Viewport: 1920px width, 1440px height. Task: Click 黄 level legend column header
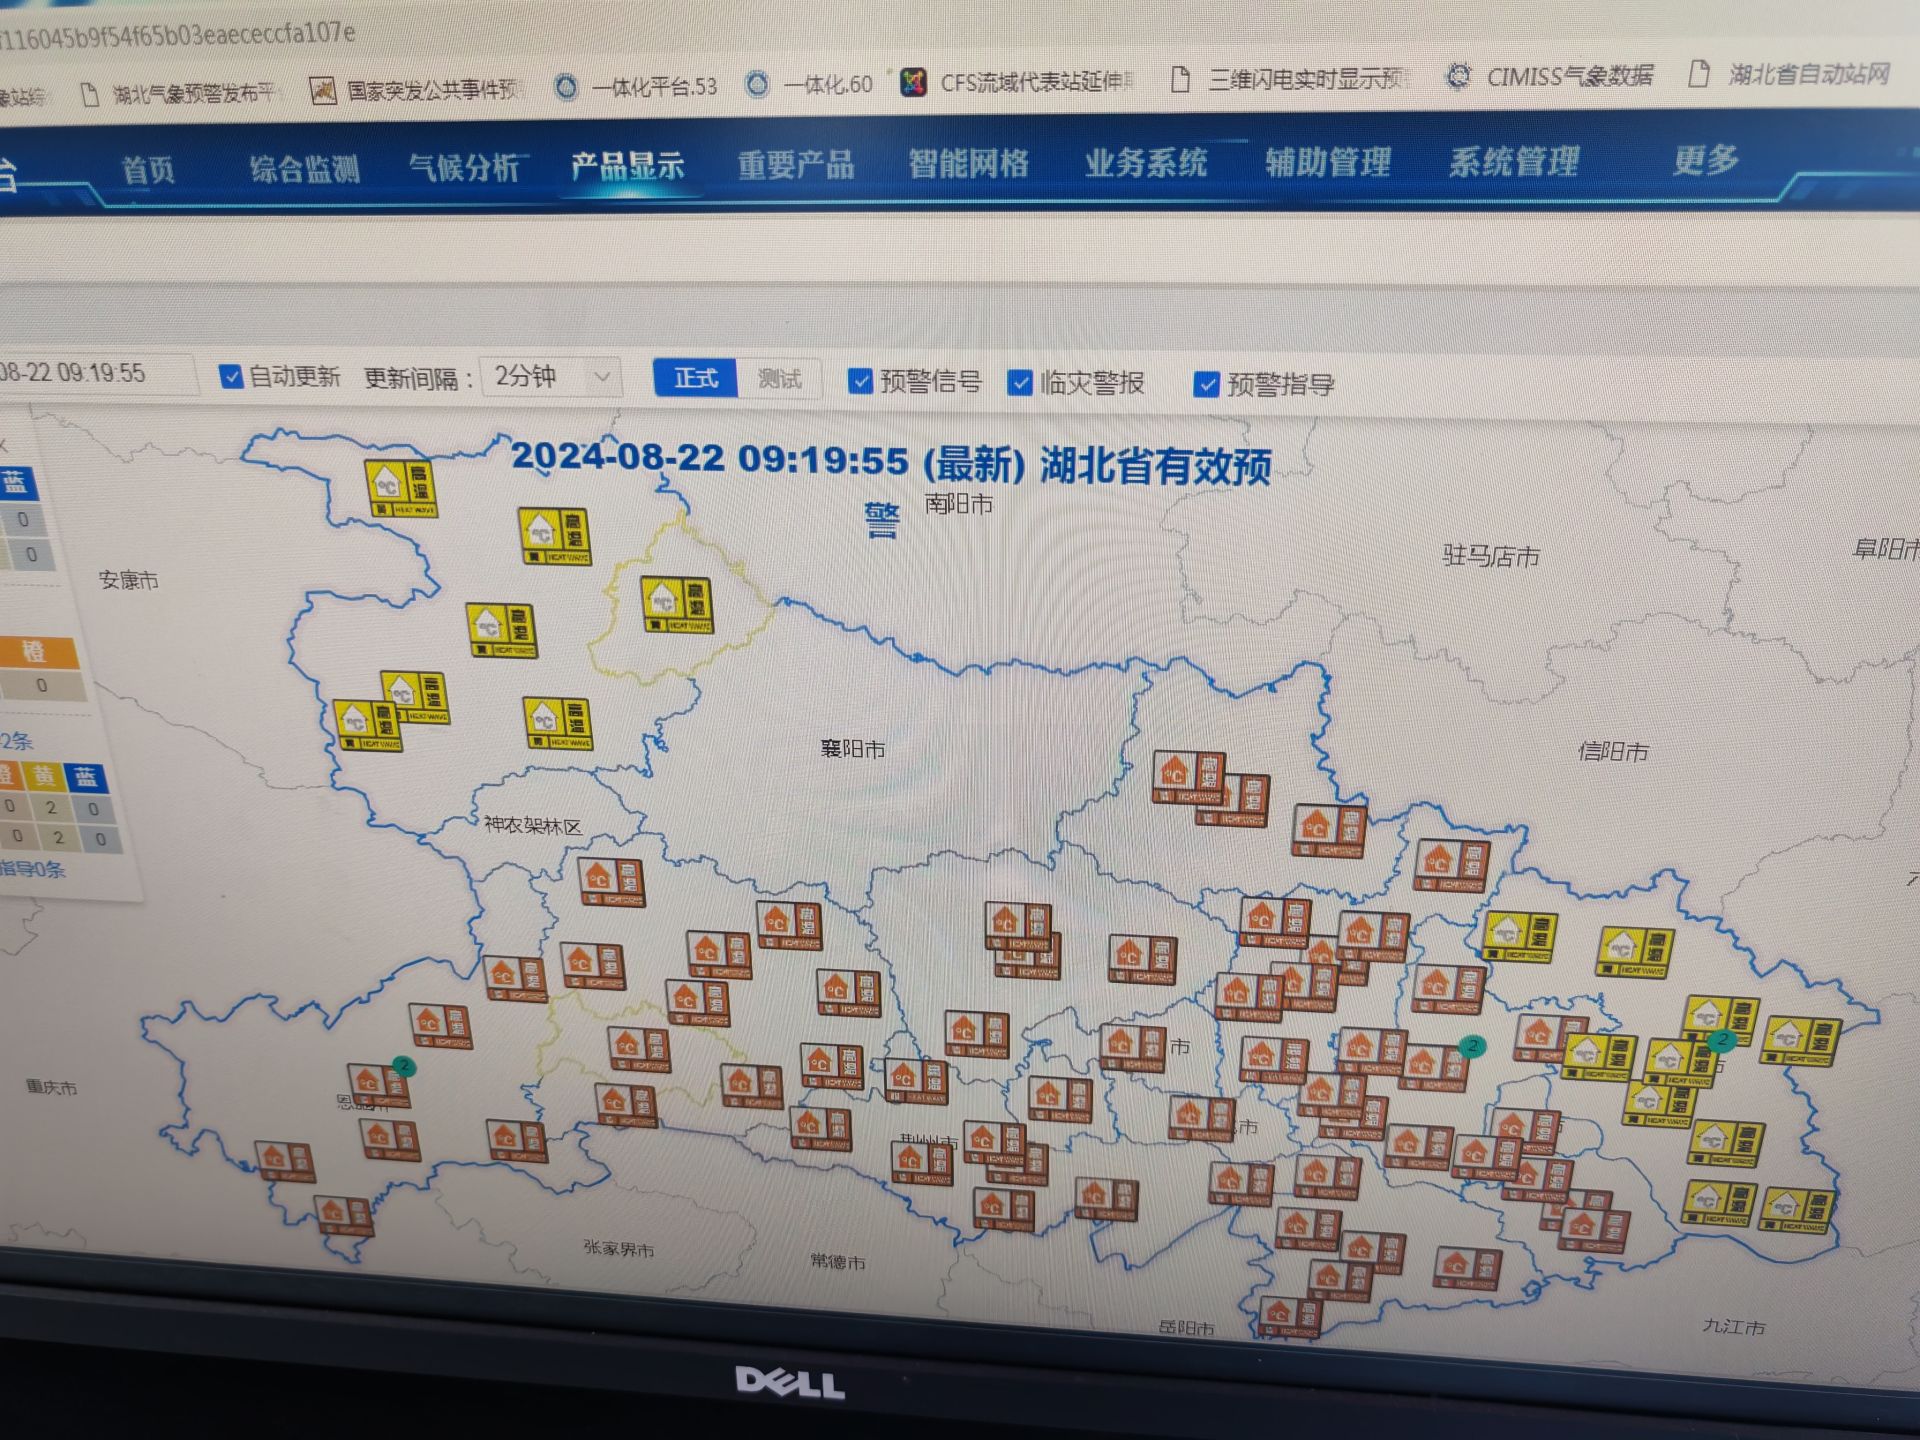pyautogui.click(x=44, y=776)
